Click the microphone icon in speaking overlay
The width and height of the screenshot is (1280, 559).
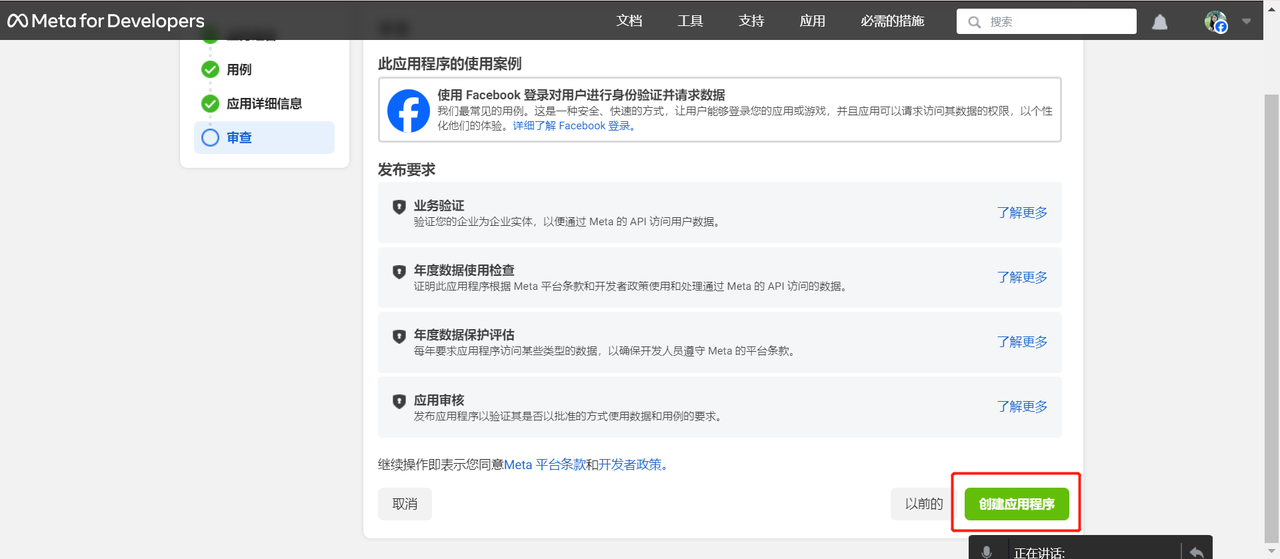[987, 552]
